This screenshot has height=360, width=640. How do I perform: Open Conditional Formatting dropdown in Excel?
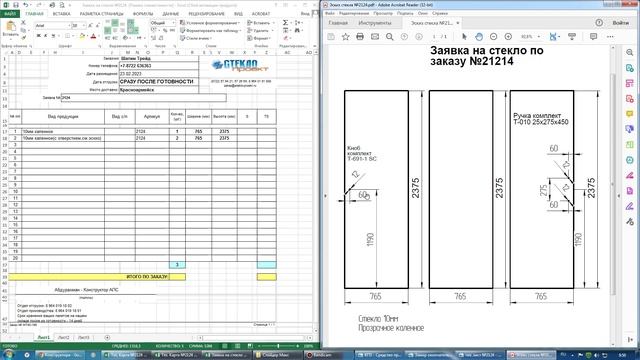tap(211, 23)
